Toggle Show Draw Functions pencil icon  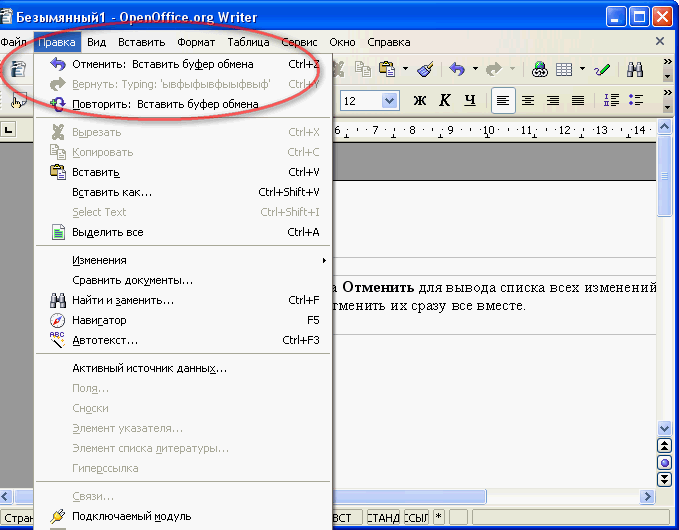coord(602,69)
